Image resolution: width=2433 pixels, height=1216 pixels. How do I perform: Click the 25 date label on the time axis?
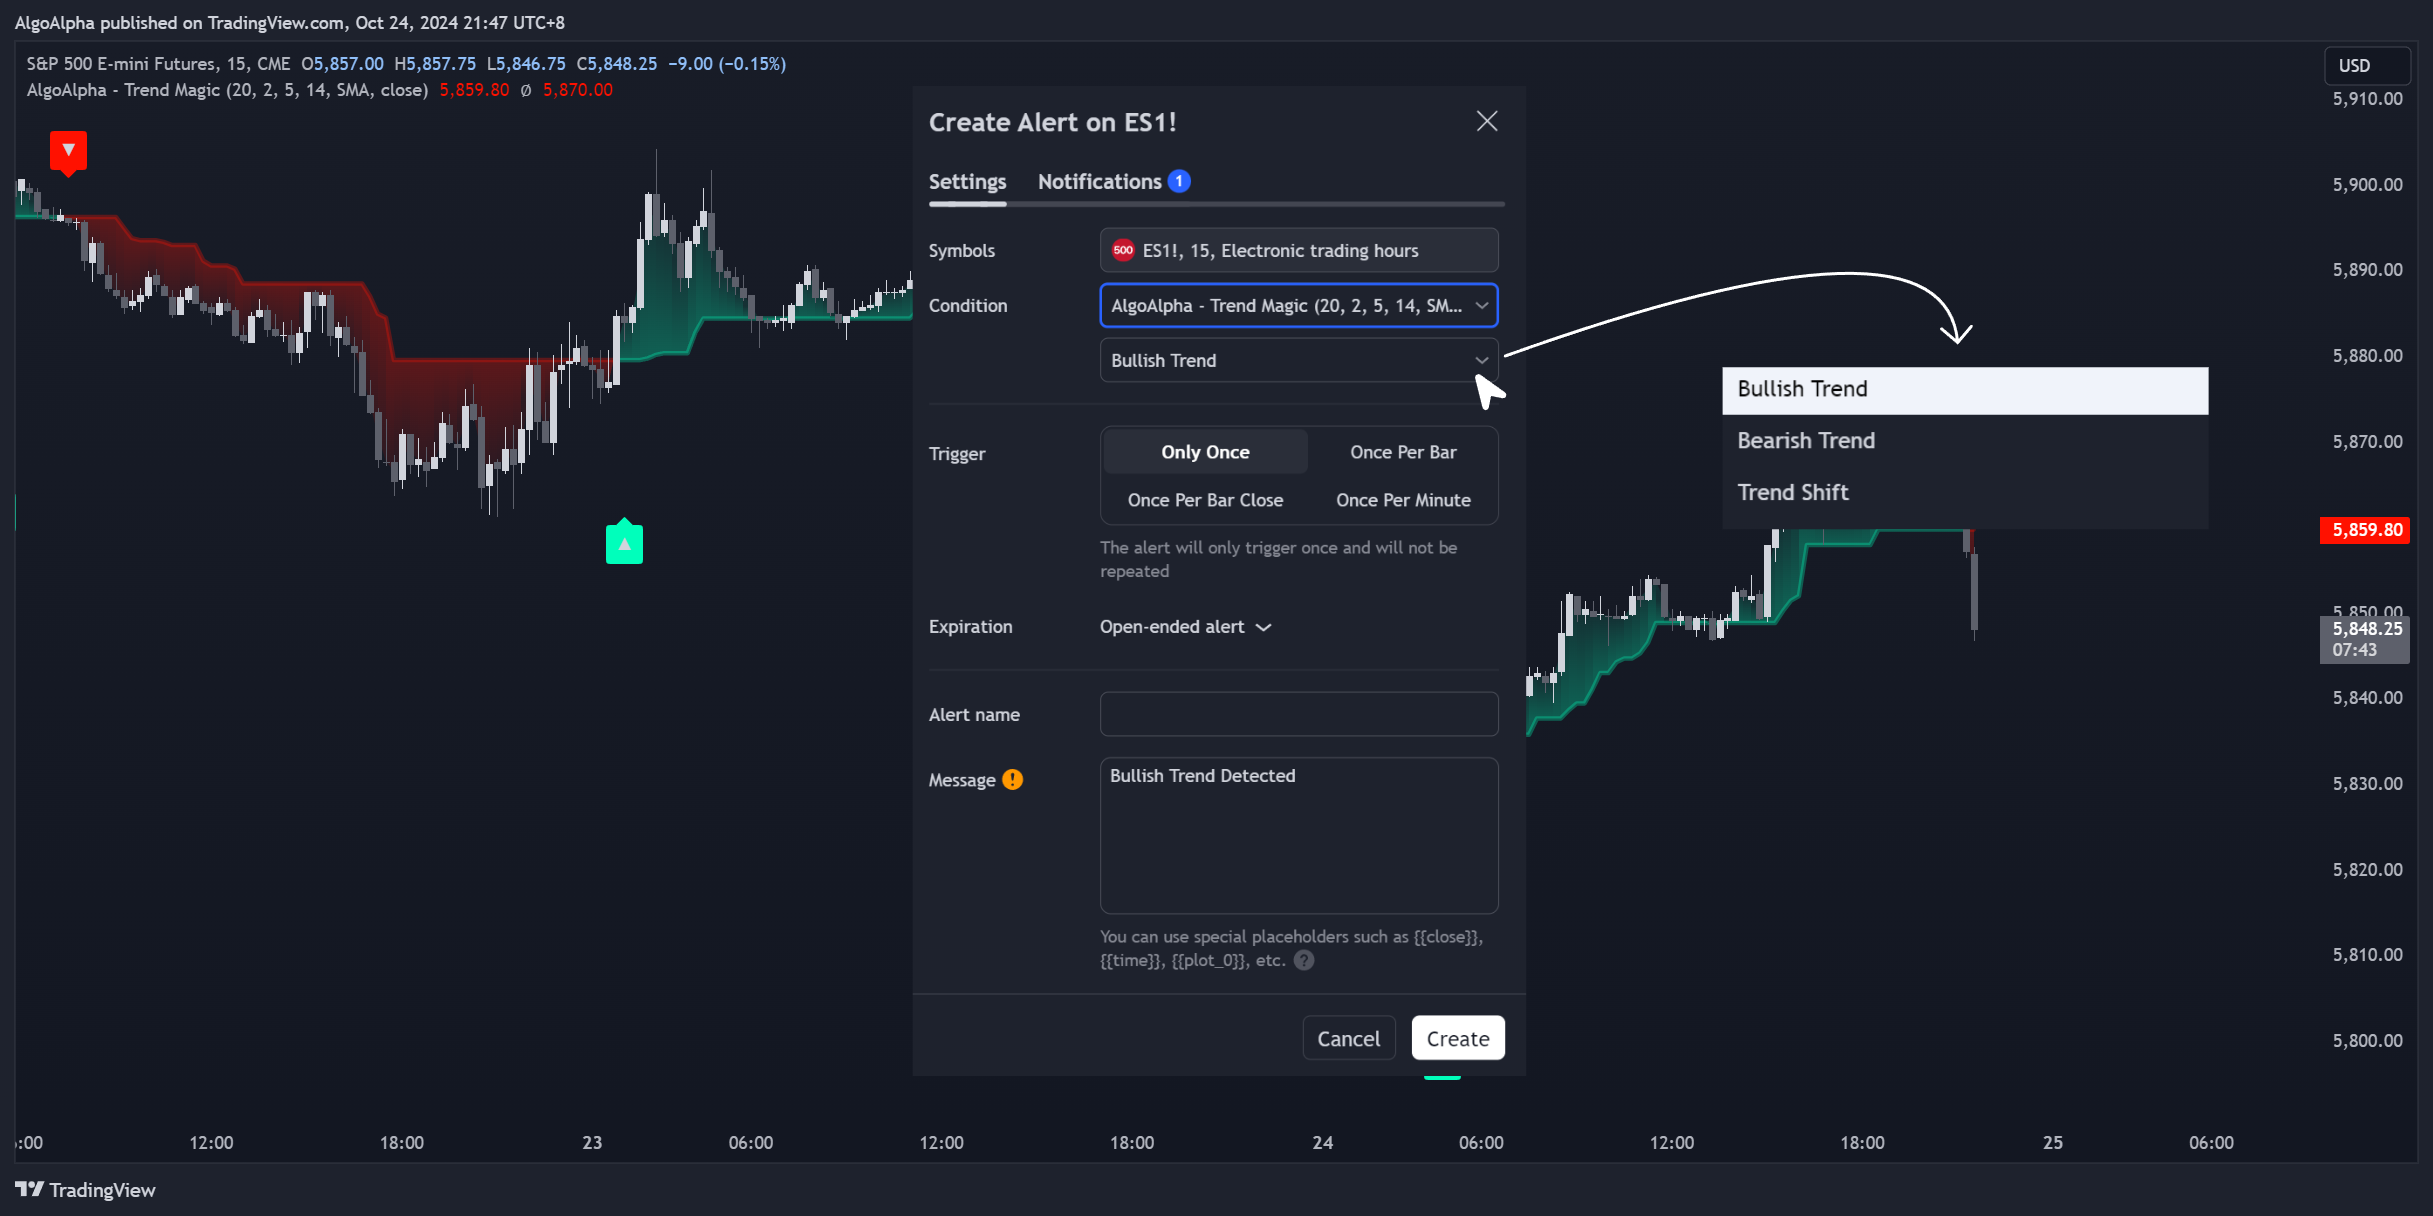(x=2052, y=1143)
